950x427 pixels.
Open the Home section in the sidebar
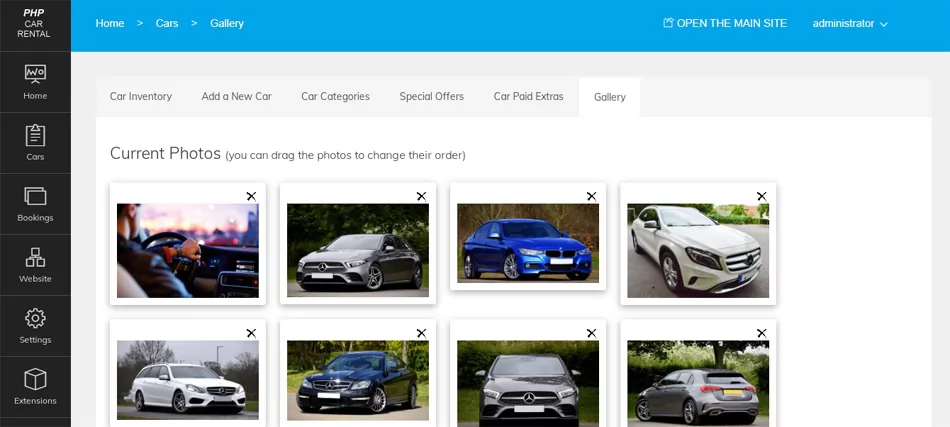[35, 82]
